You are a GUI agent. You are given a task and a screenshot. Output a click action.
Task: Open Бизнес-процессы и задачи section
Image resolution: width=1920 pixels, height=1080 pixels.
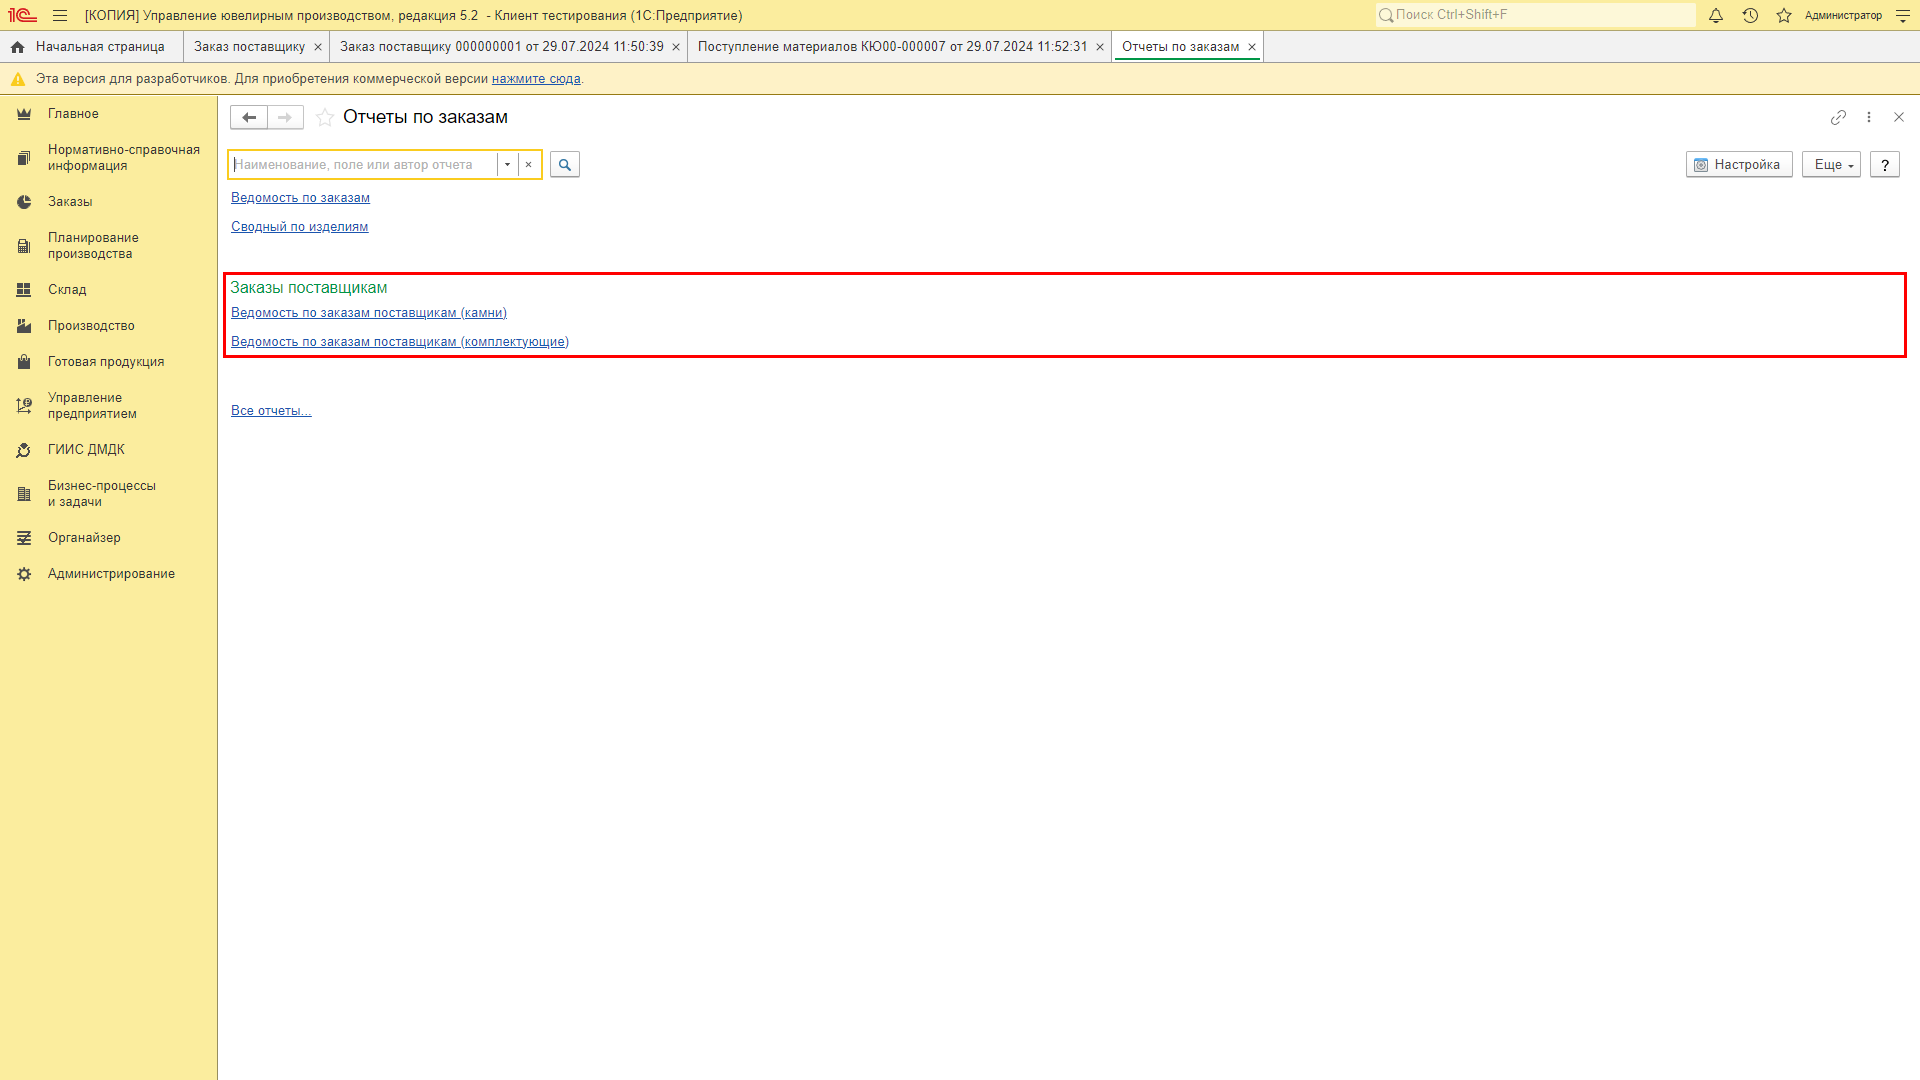click(x=108, y=494)
